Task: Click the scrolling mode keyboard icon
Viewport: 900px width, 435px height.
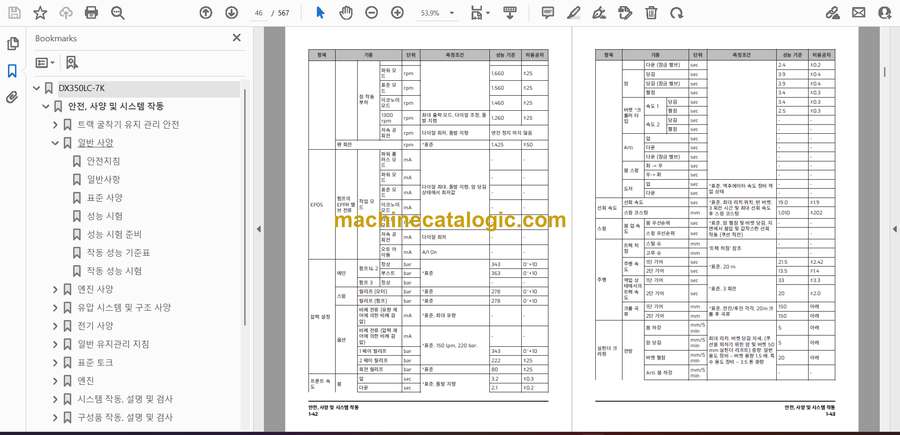Action: click(x=510, y=13)
